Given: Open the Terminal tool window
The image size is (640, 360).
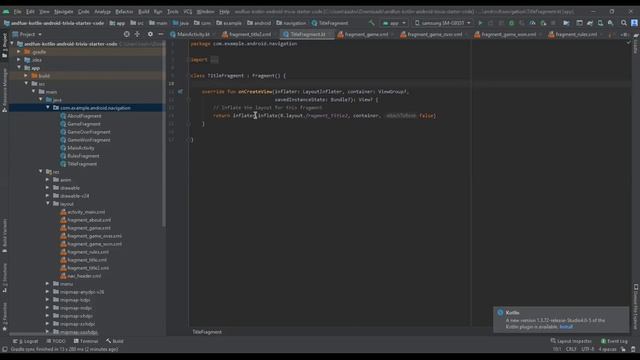Looking at the screenshot, I should (86, 341).
